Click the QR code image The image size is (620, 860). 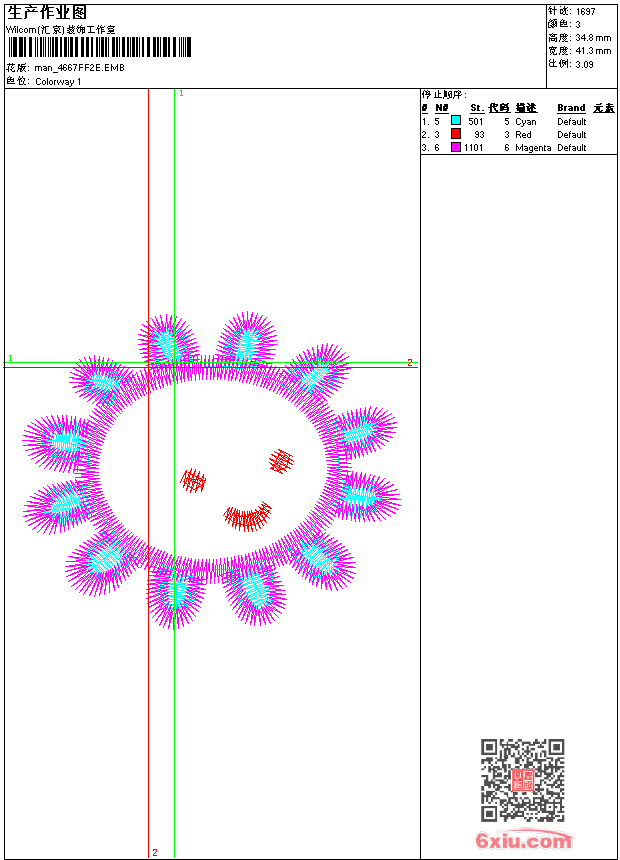tap(523, 780)
